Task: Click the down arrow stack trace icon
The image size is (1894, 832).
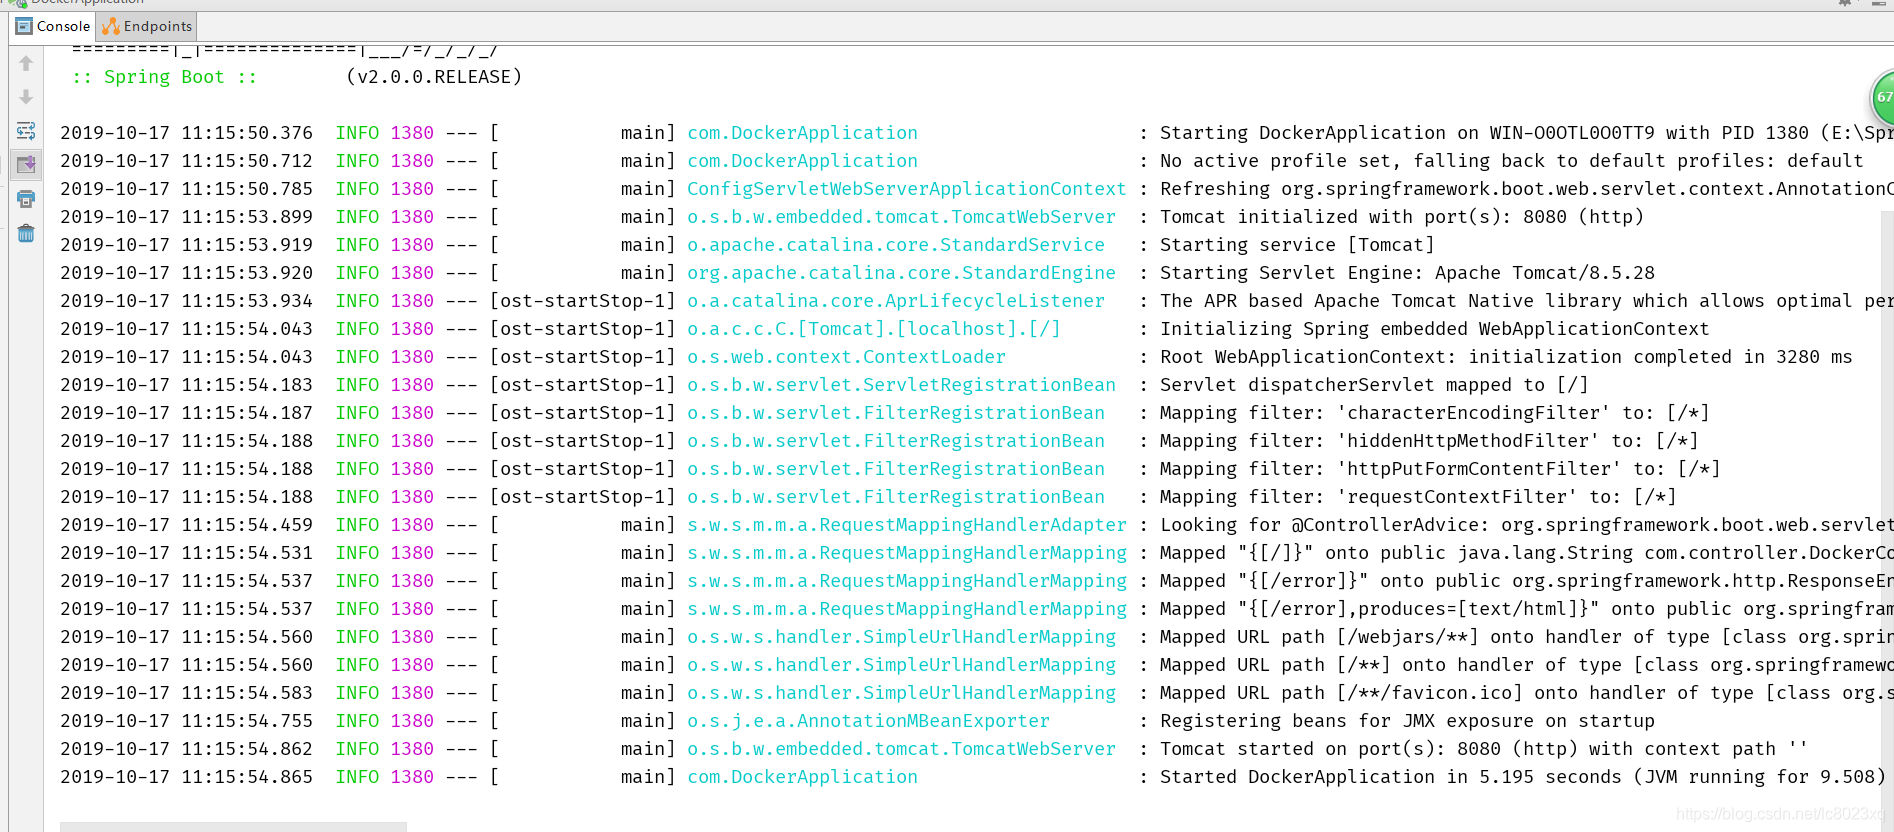Action: (x=26, y=97)
